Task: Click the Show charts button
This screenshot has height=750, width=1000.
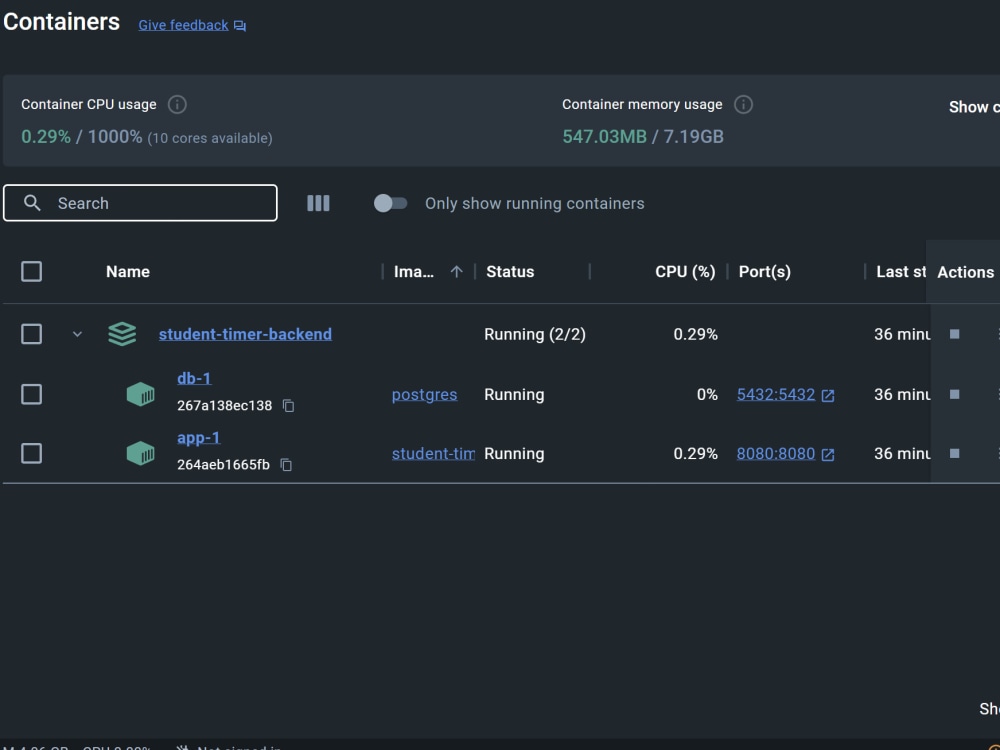Action: [x=974, y=107]
